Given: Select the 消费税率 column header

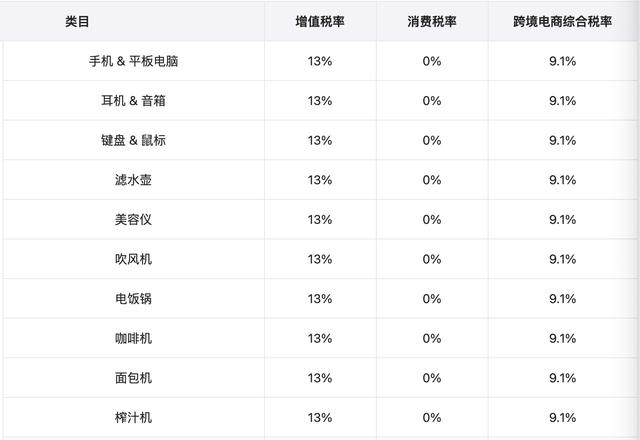Looking at the screenshot, I should point(431,21).
